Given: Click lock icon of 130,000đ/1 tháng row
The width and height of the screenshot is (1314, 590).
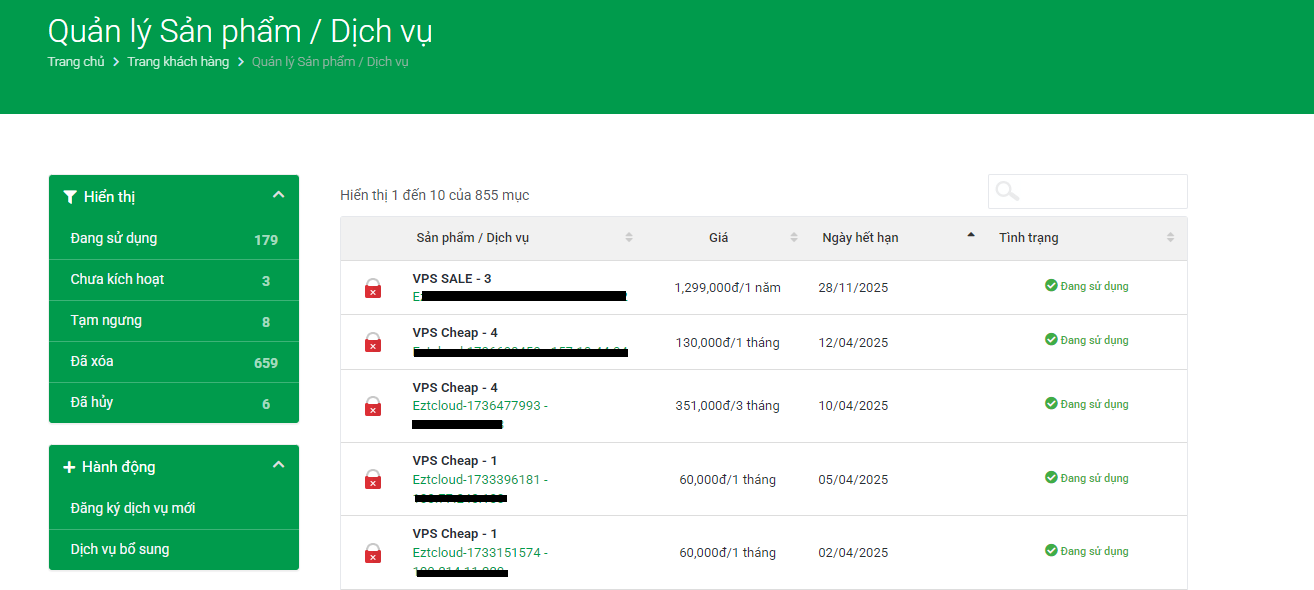Looking at the screenshot, I should (x=372, y=343).
